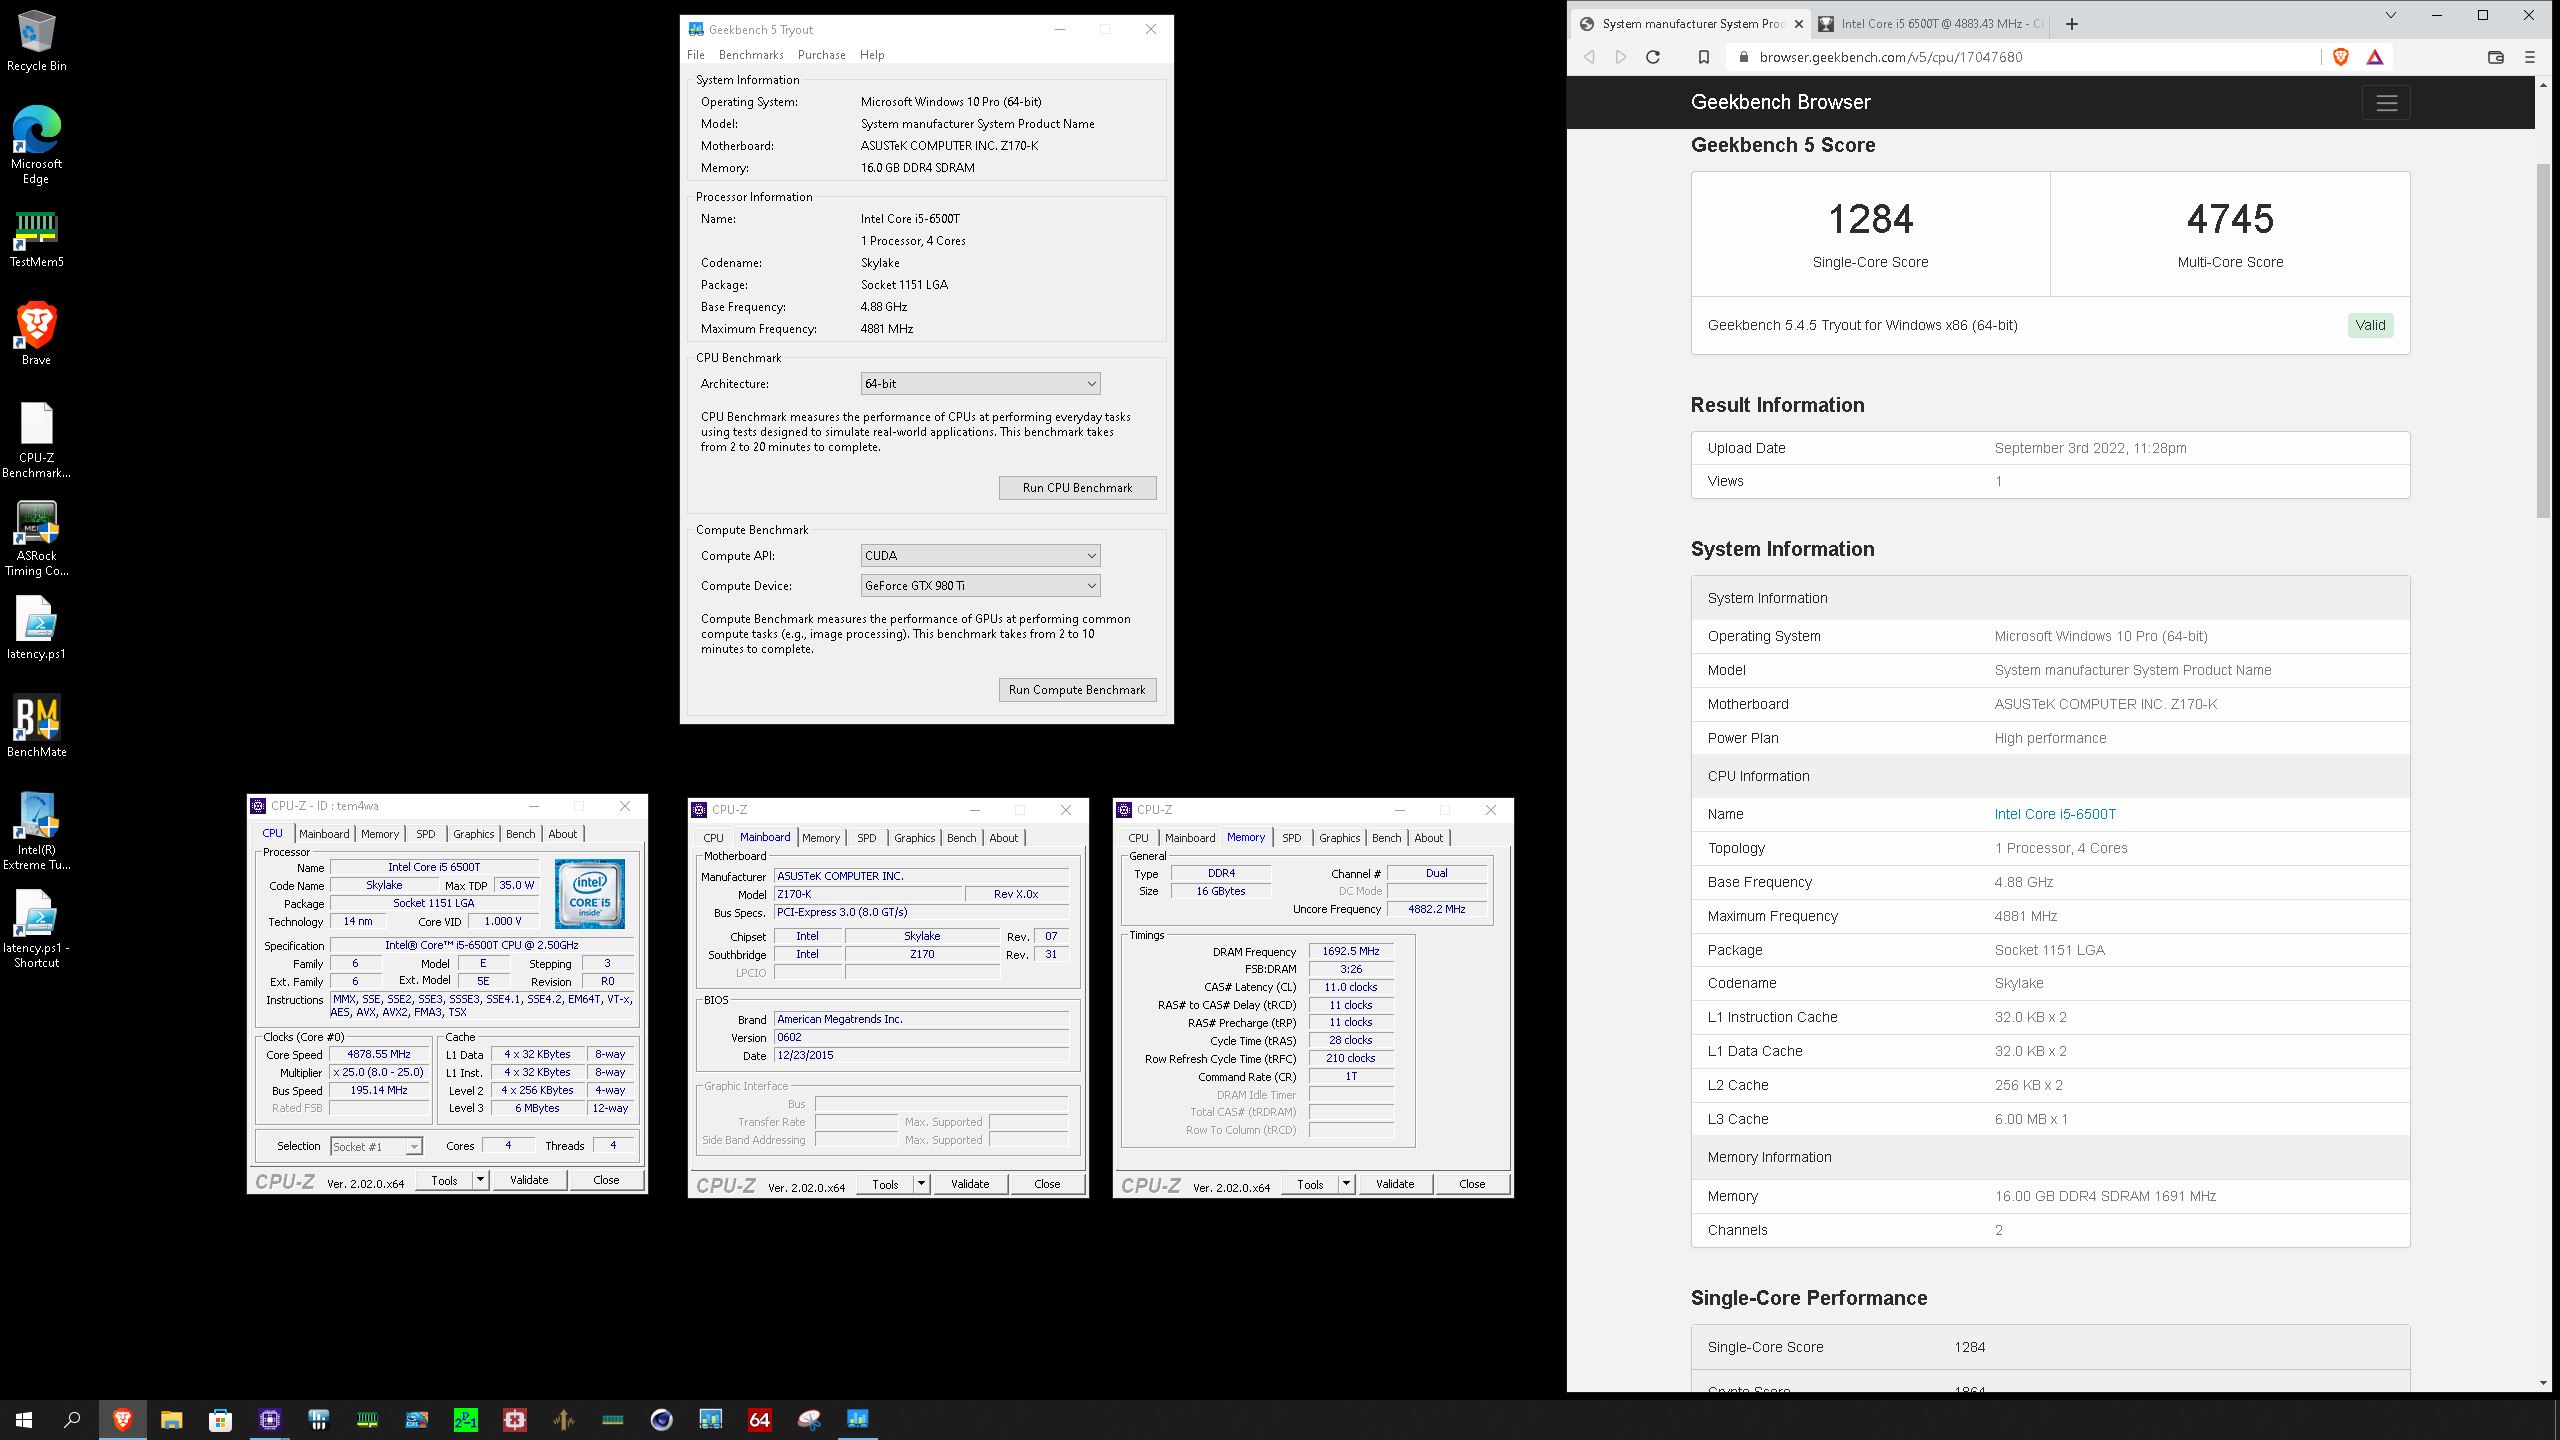
Task: Open the Geekbench Benchmarks menu
Action: 751,55
